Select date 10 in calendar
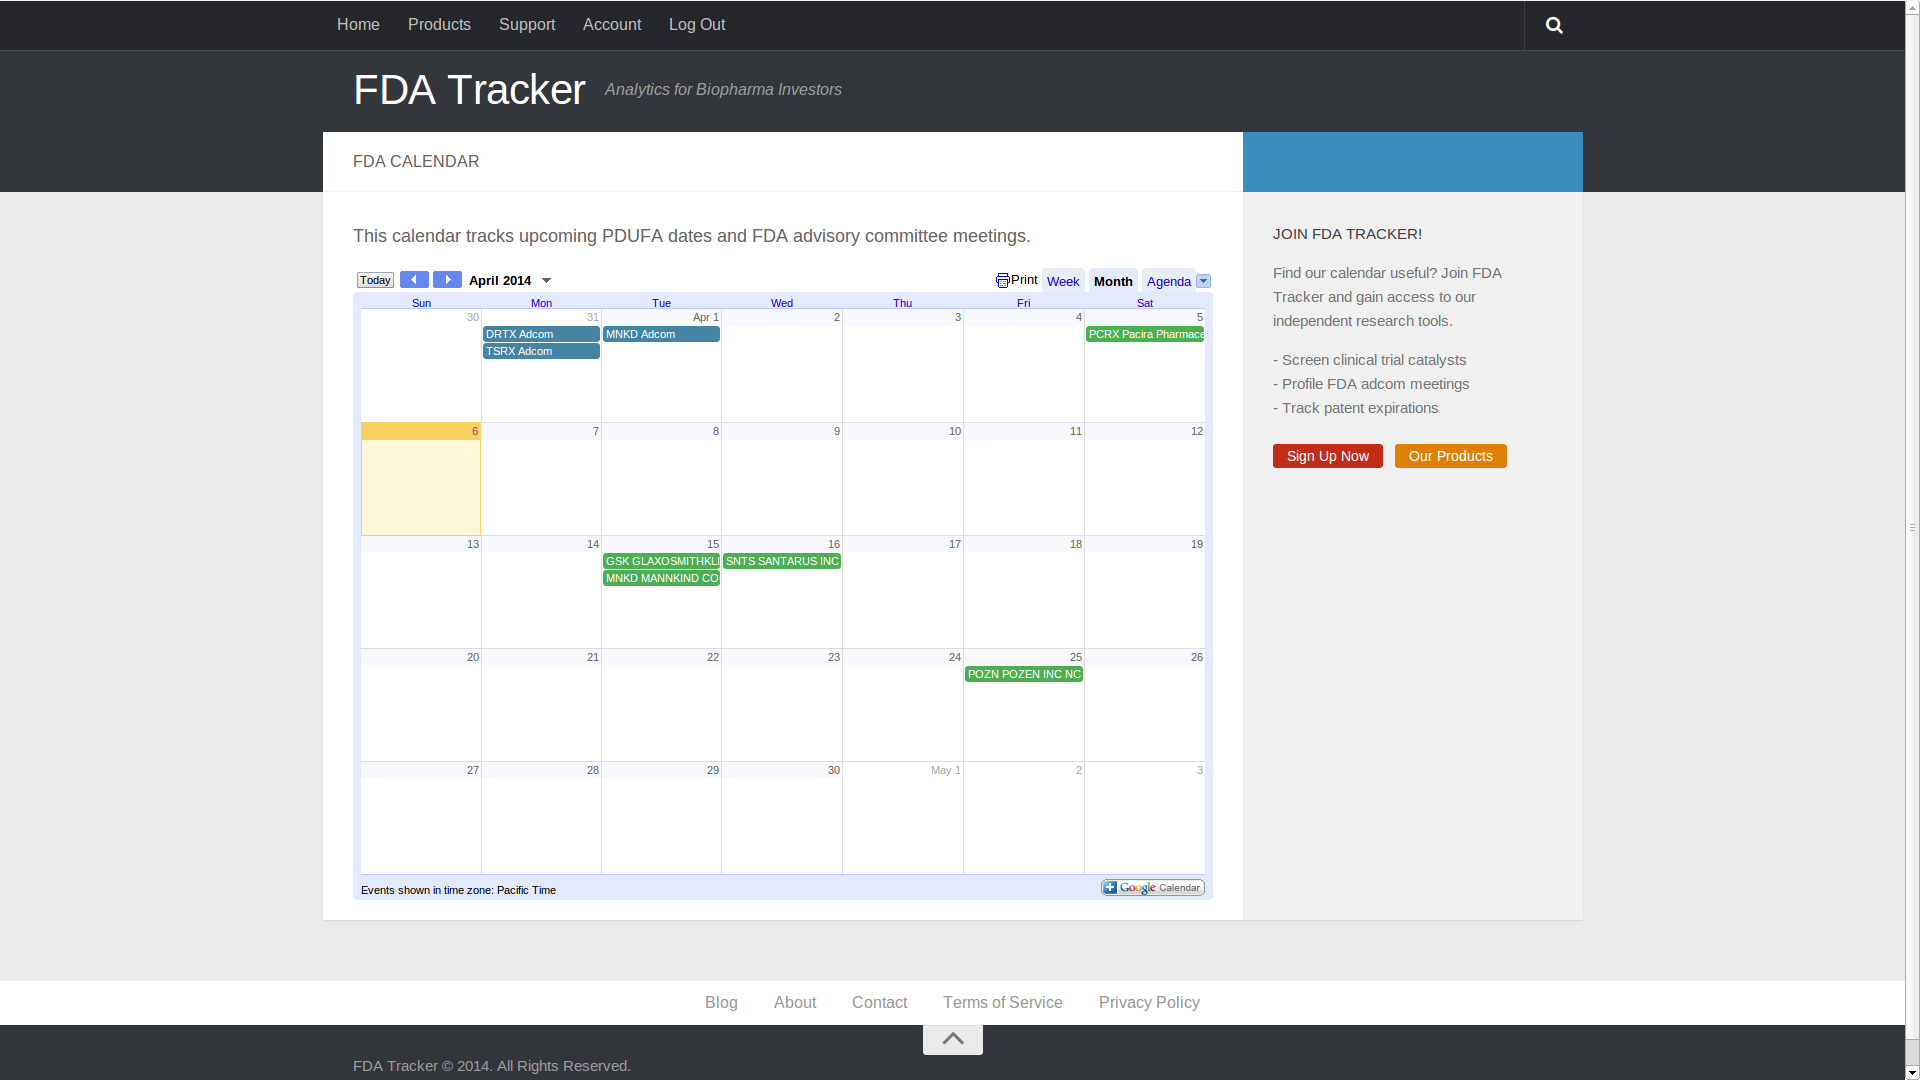1920x1080 pixels. coord(955,431)
